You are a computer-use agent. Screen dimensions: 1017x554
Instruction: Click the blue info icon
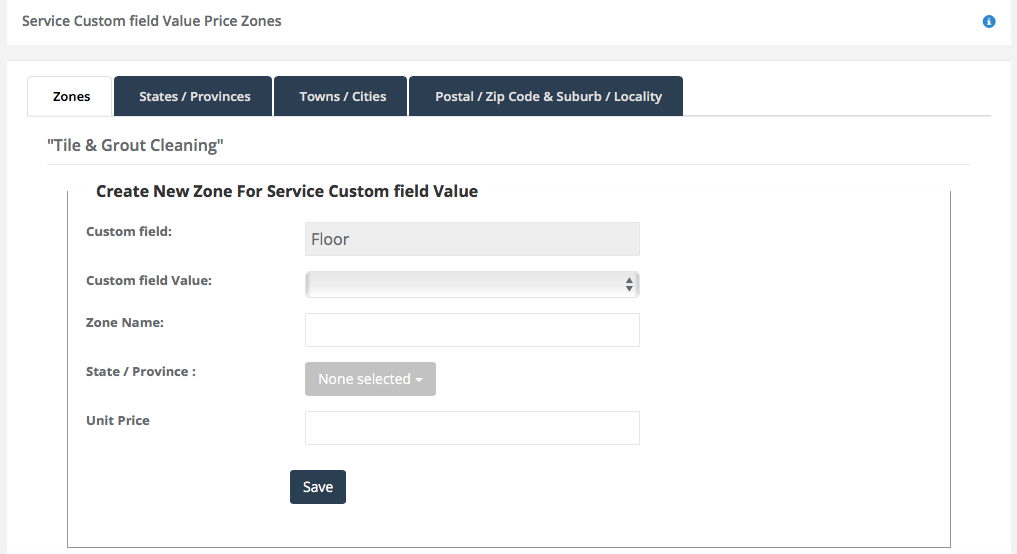(988, 21)
